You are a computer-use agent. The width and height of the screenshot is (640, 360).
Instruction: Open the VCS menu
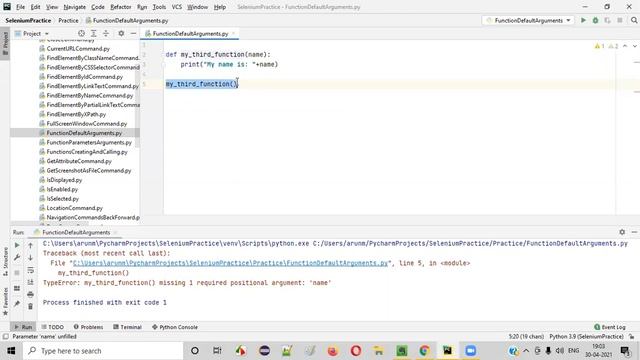point(177,7)
